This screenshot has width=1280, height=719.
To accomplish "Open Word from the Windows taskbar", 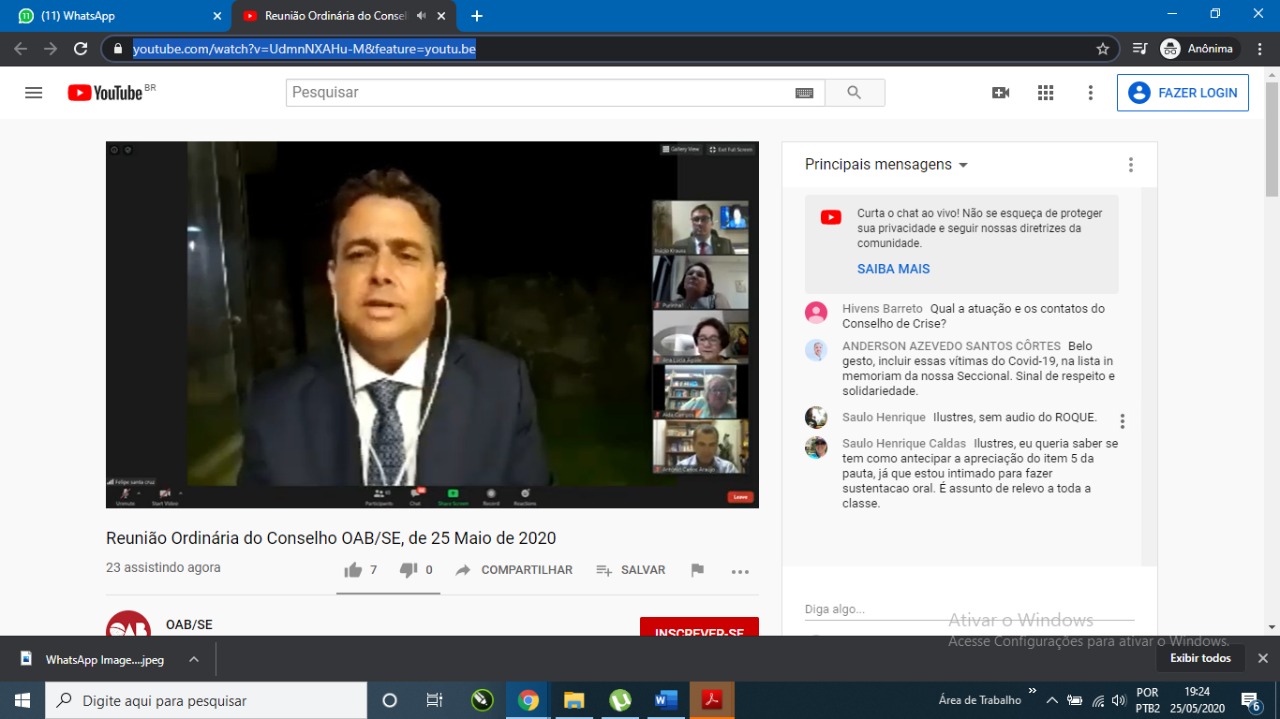I will click(666, 700).
